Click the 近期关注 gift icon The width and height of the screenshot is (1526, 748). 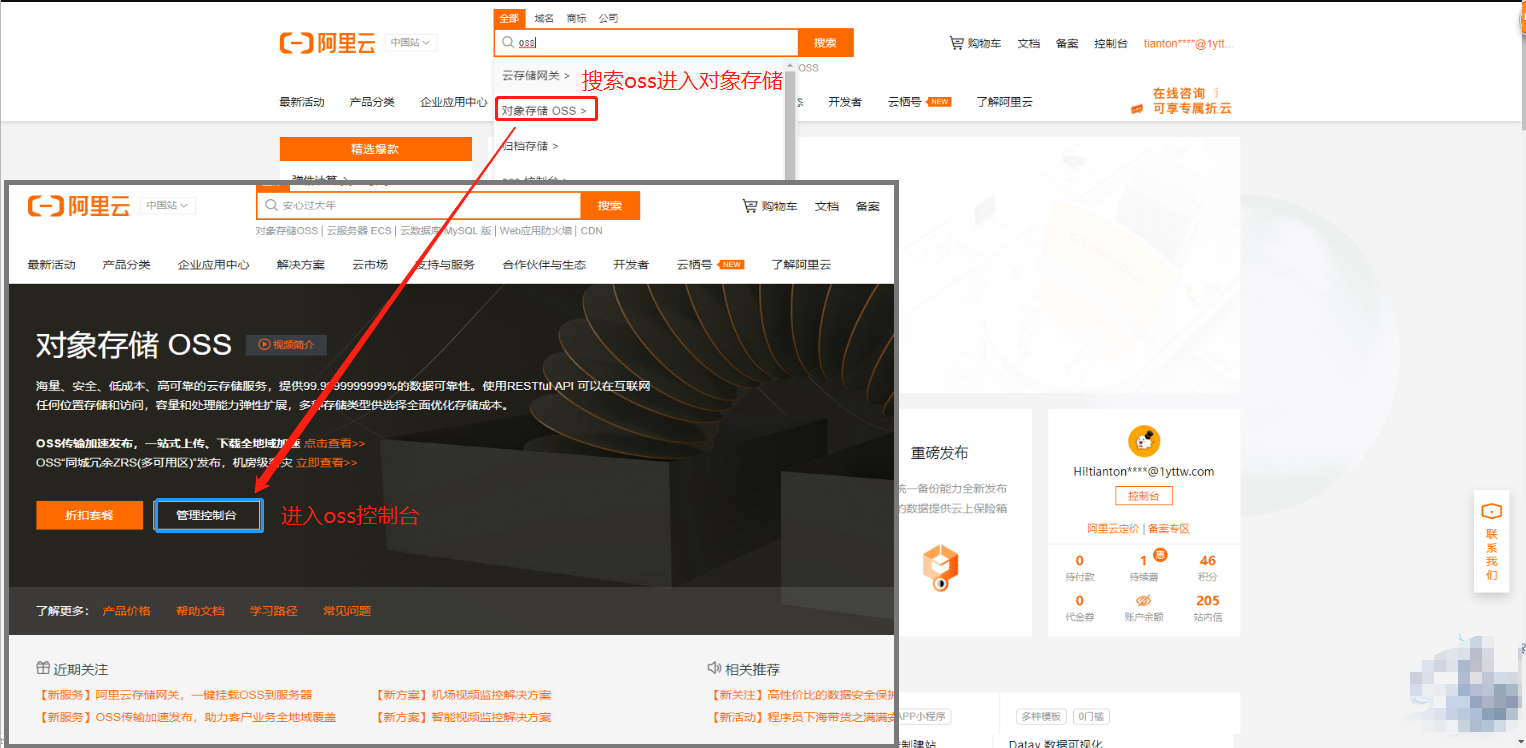click(x=43, y=668)
